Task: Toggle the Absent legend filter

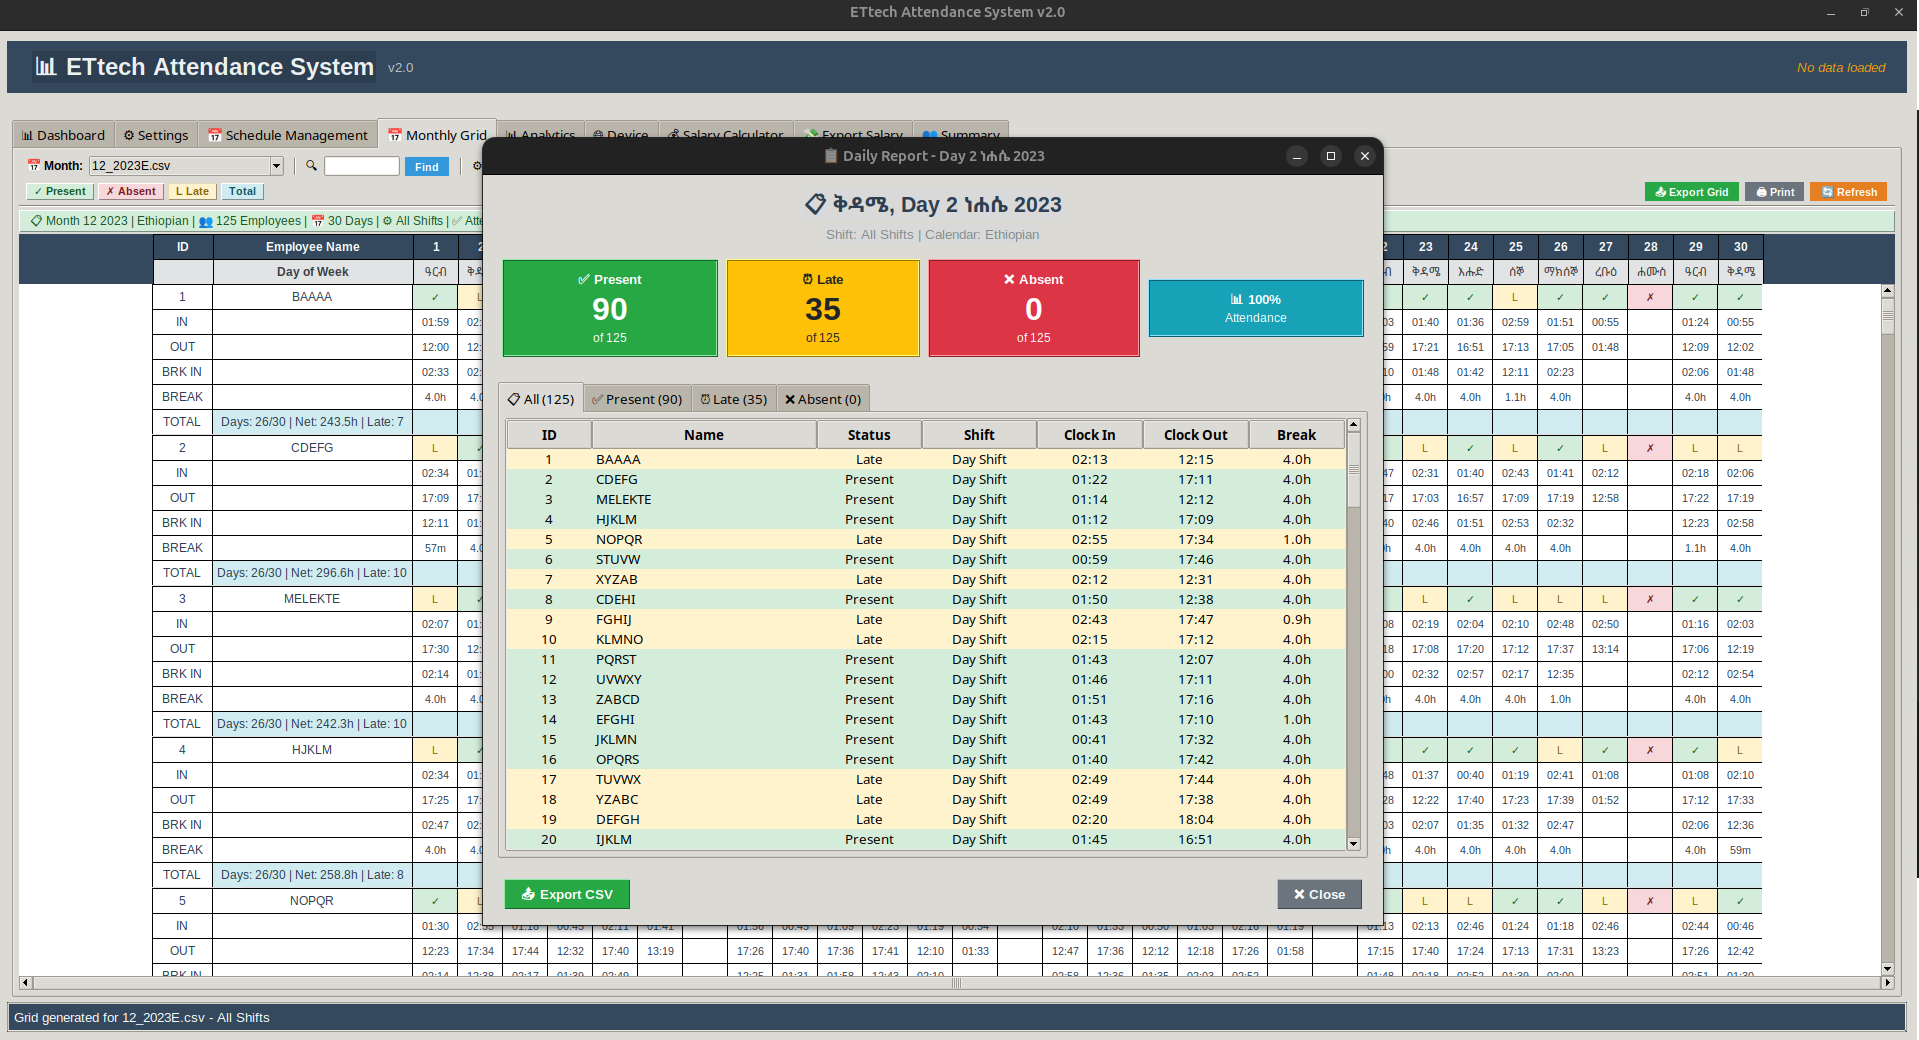Action: [131, 191]
